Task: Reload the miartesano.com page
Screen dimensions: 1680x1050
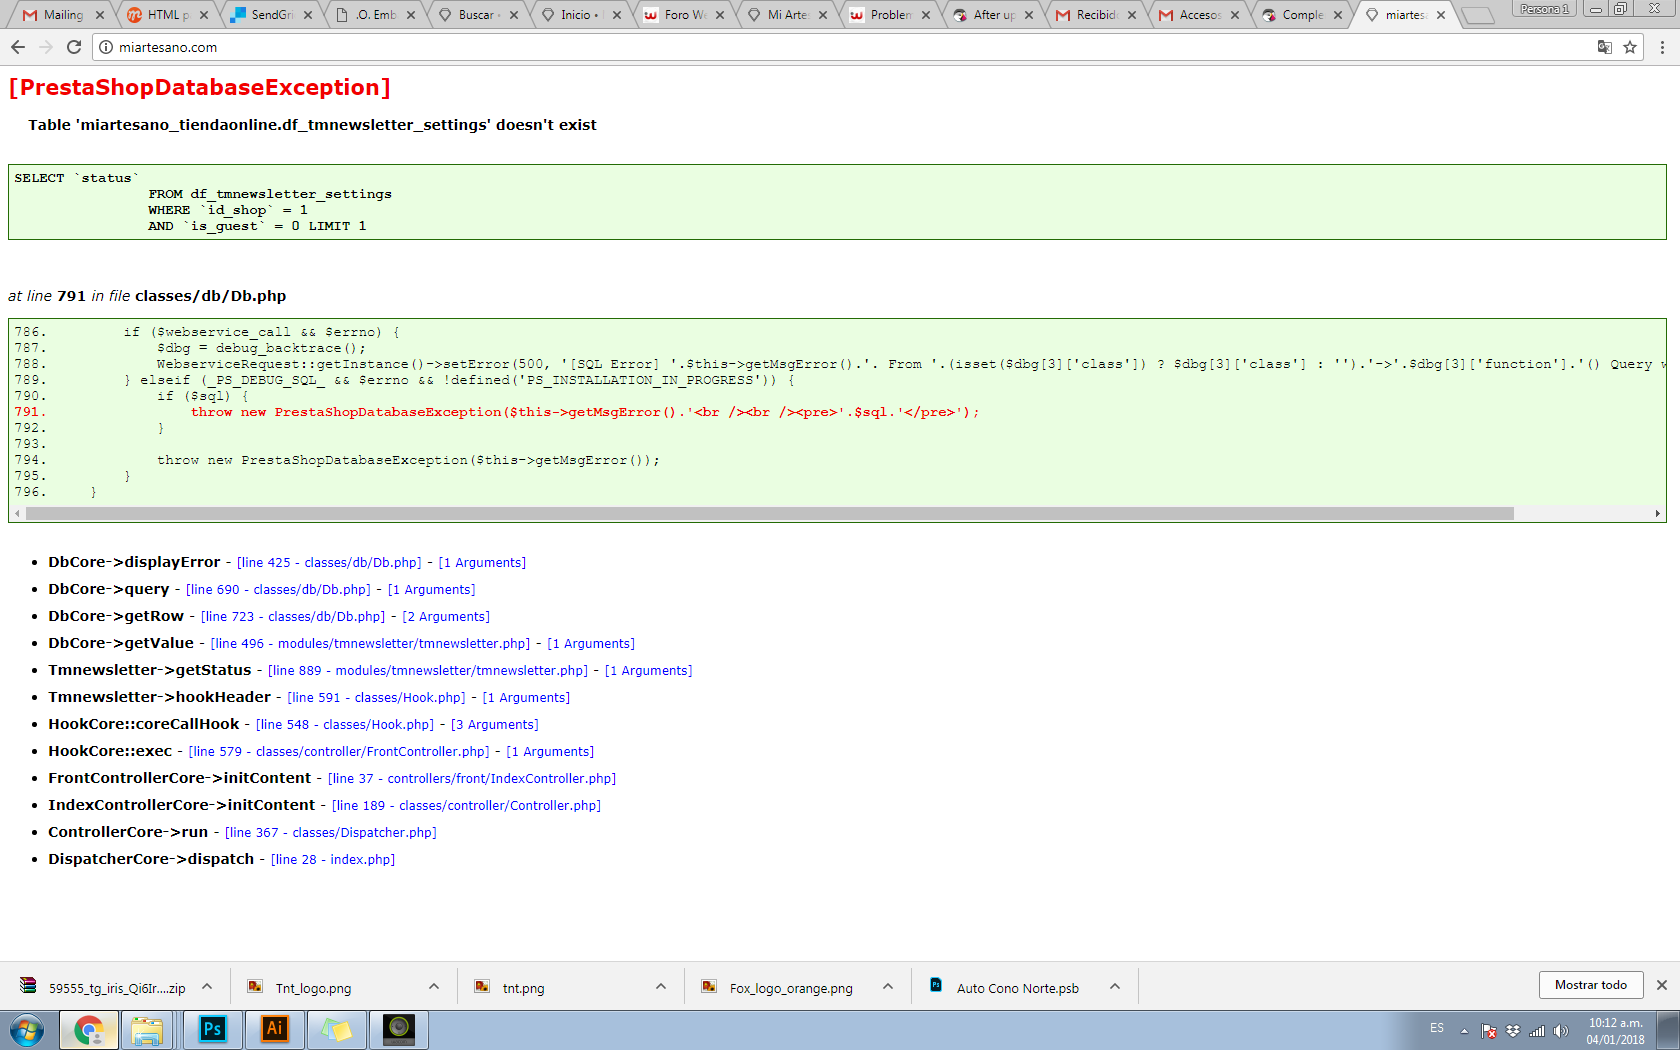Action: pos(74,47)
